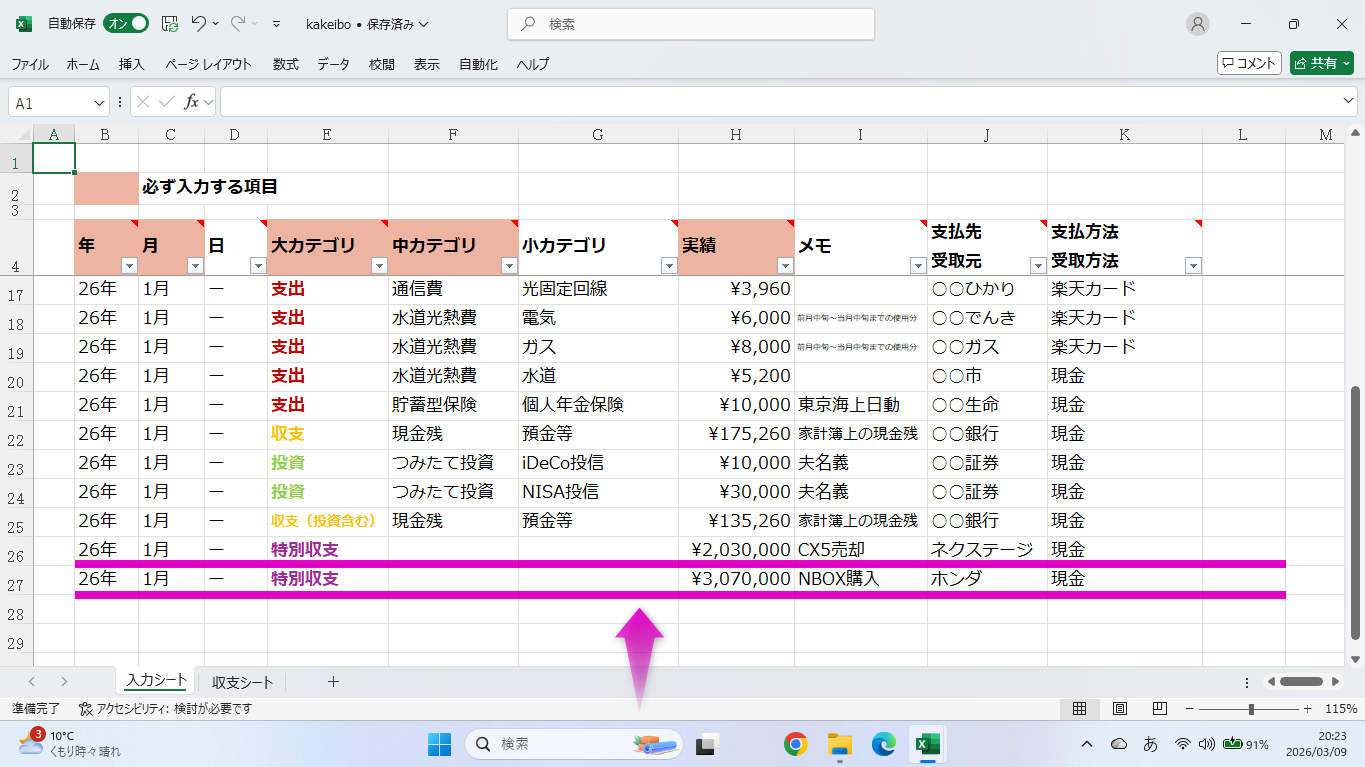This screenshot has height=767, width=1365.
Task: Open the 実績 column filter dropdown
Action: pos(785,266)
